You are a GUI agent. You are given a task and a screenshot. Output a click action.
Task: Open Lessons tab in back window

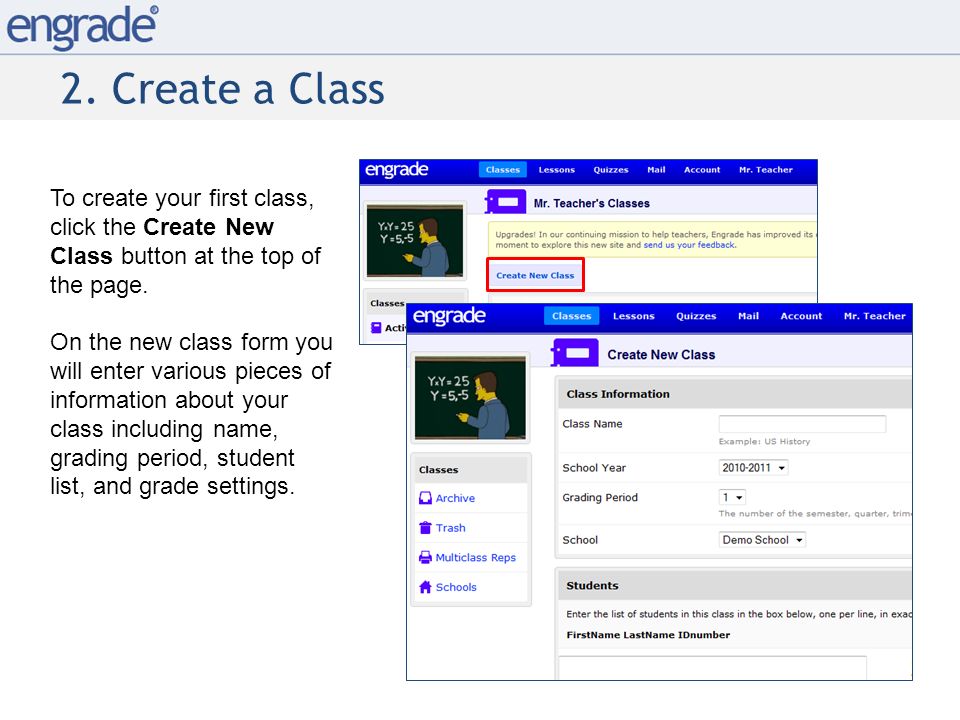tap(557, 170)
